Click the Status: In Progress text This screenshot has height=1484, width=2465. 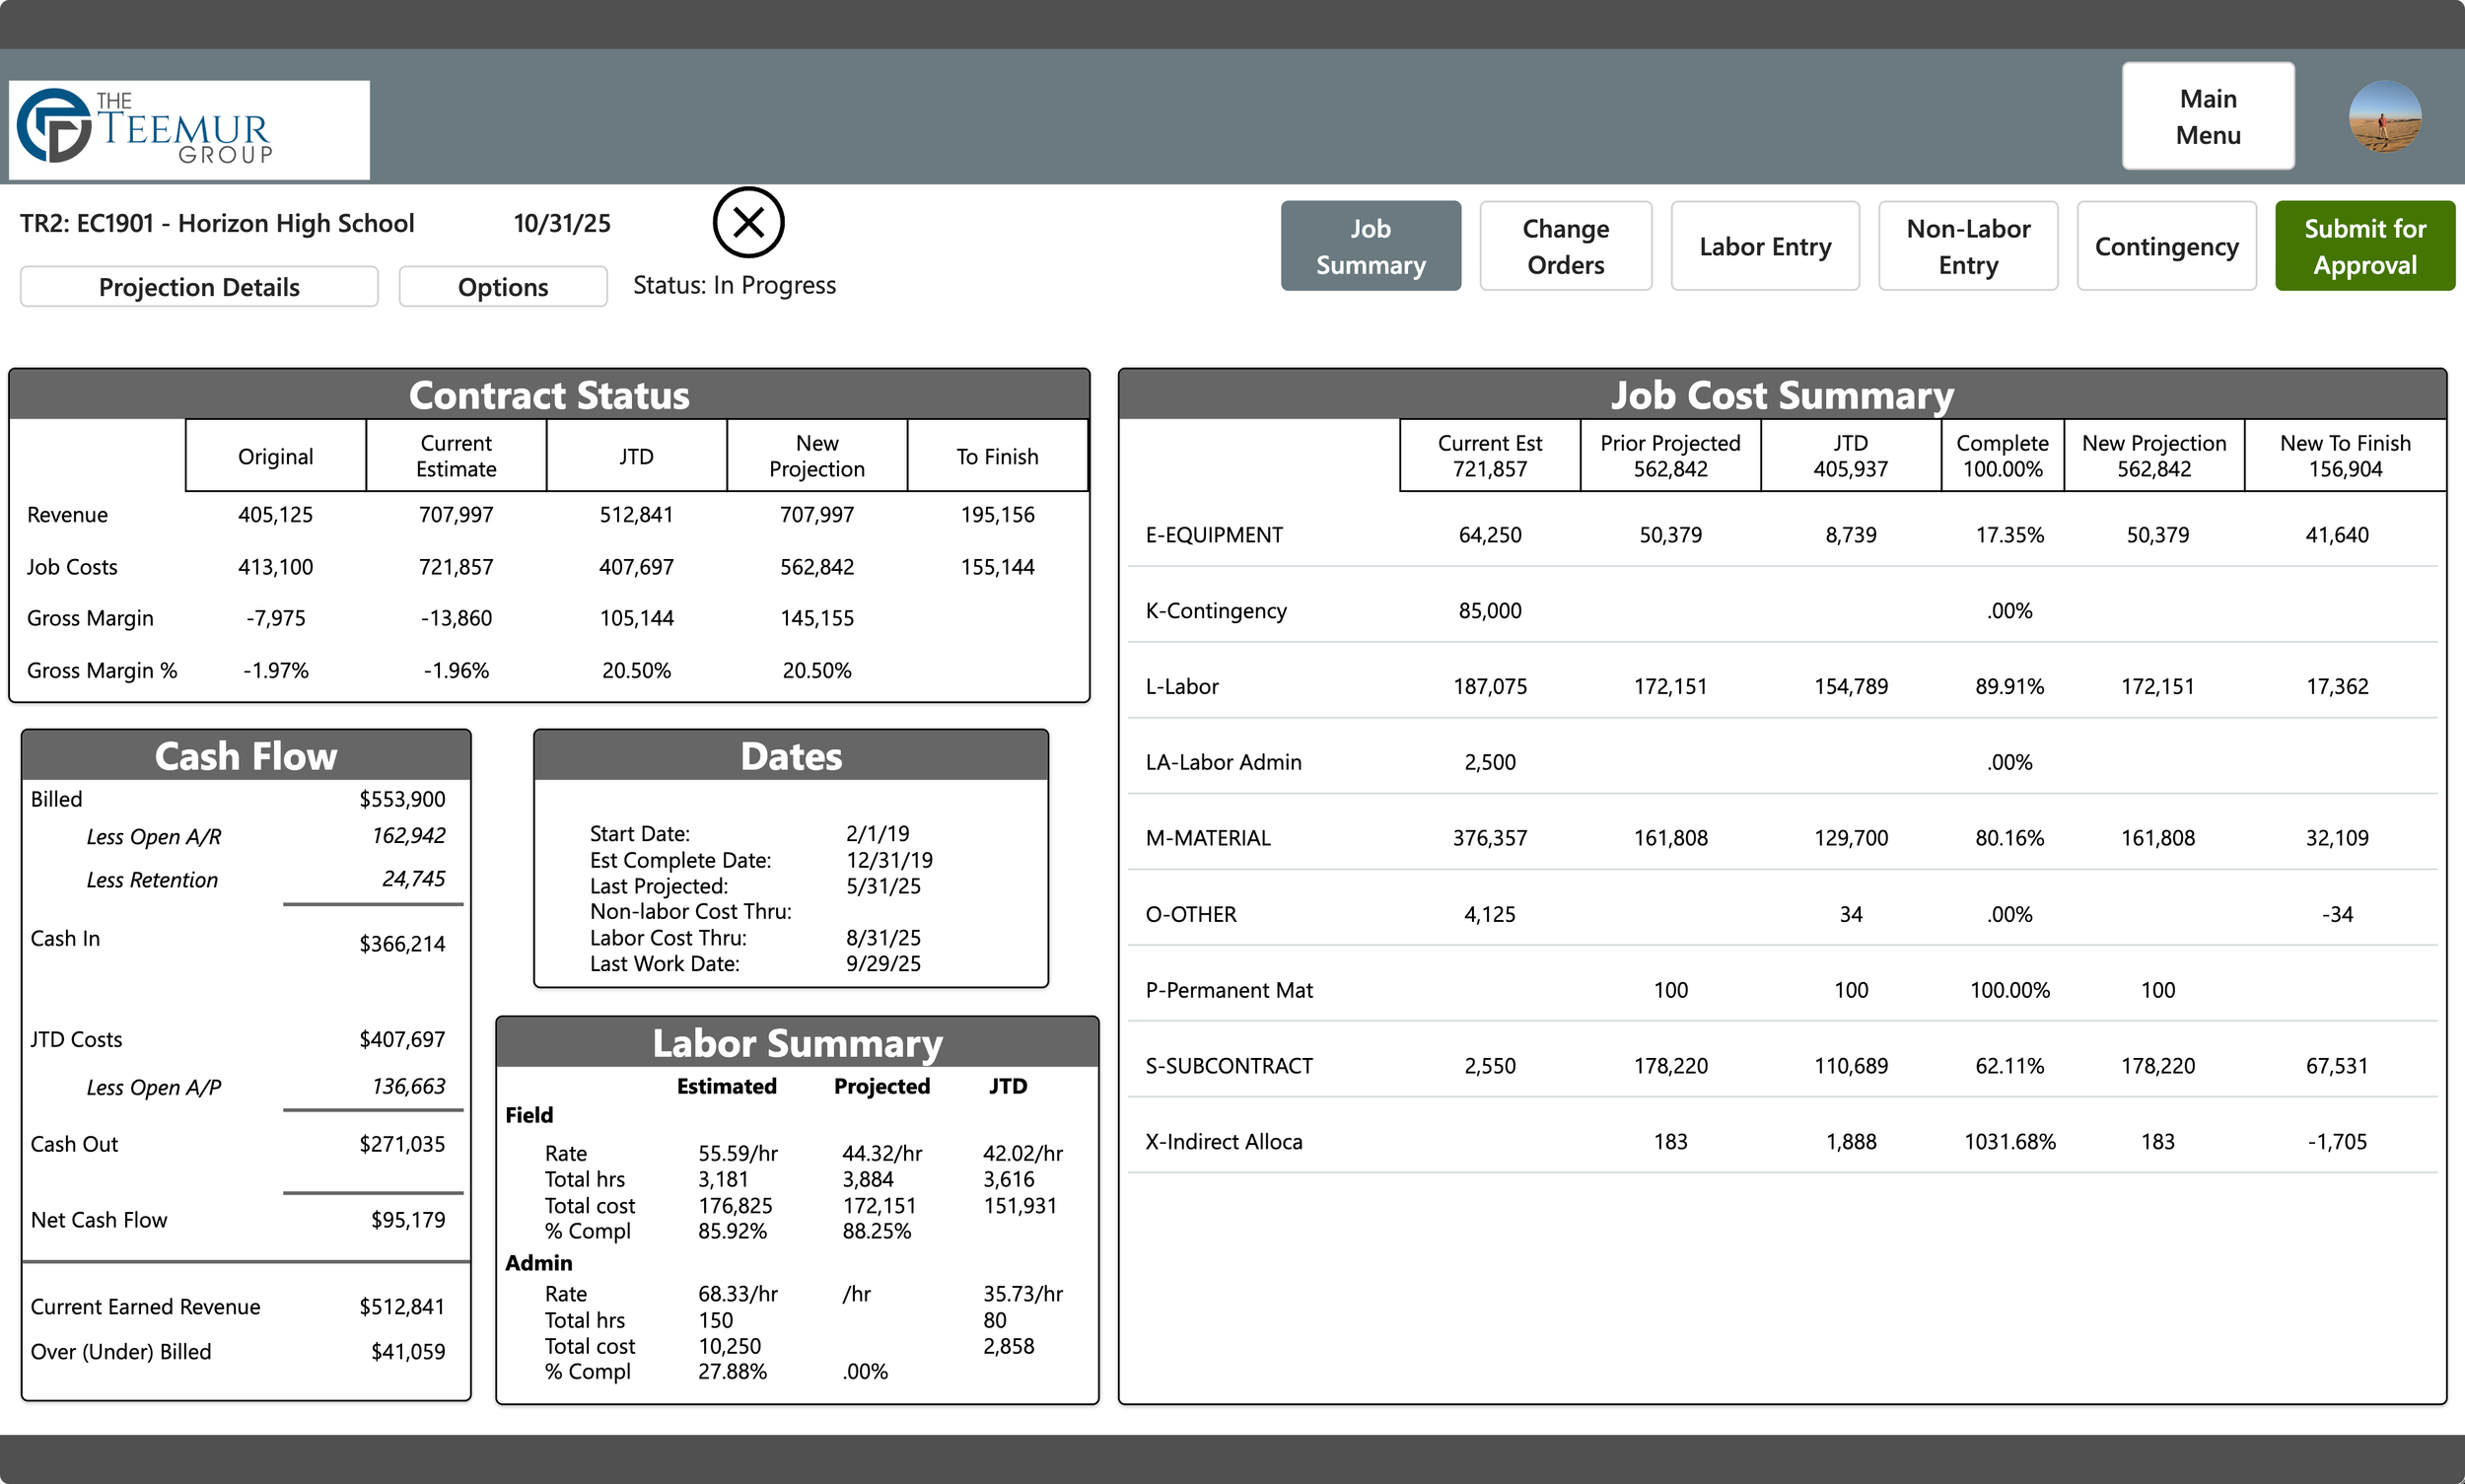(x=734, y=286)
